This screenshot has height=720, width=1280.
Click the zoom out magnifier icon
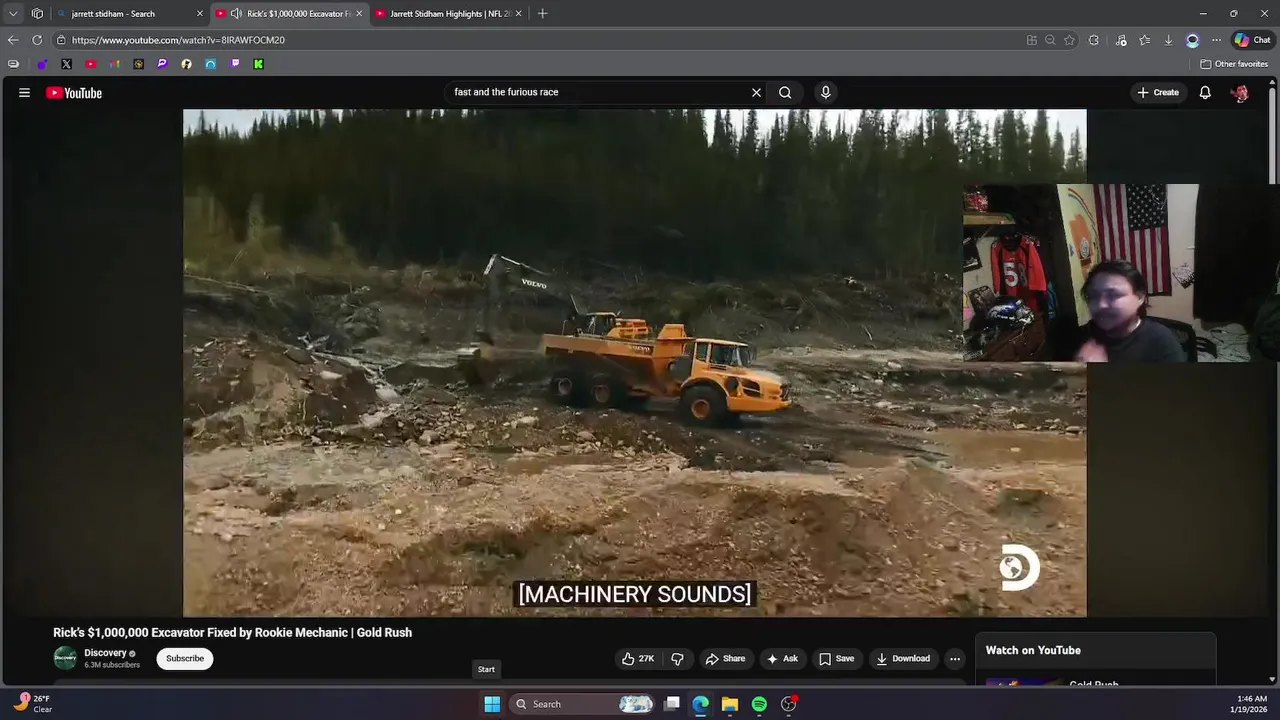[1050, 40]
